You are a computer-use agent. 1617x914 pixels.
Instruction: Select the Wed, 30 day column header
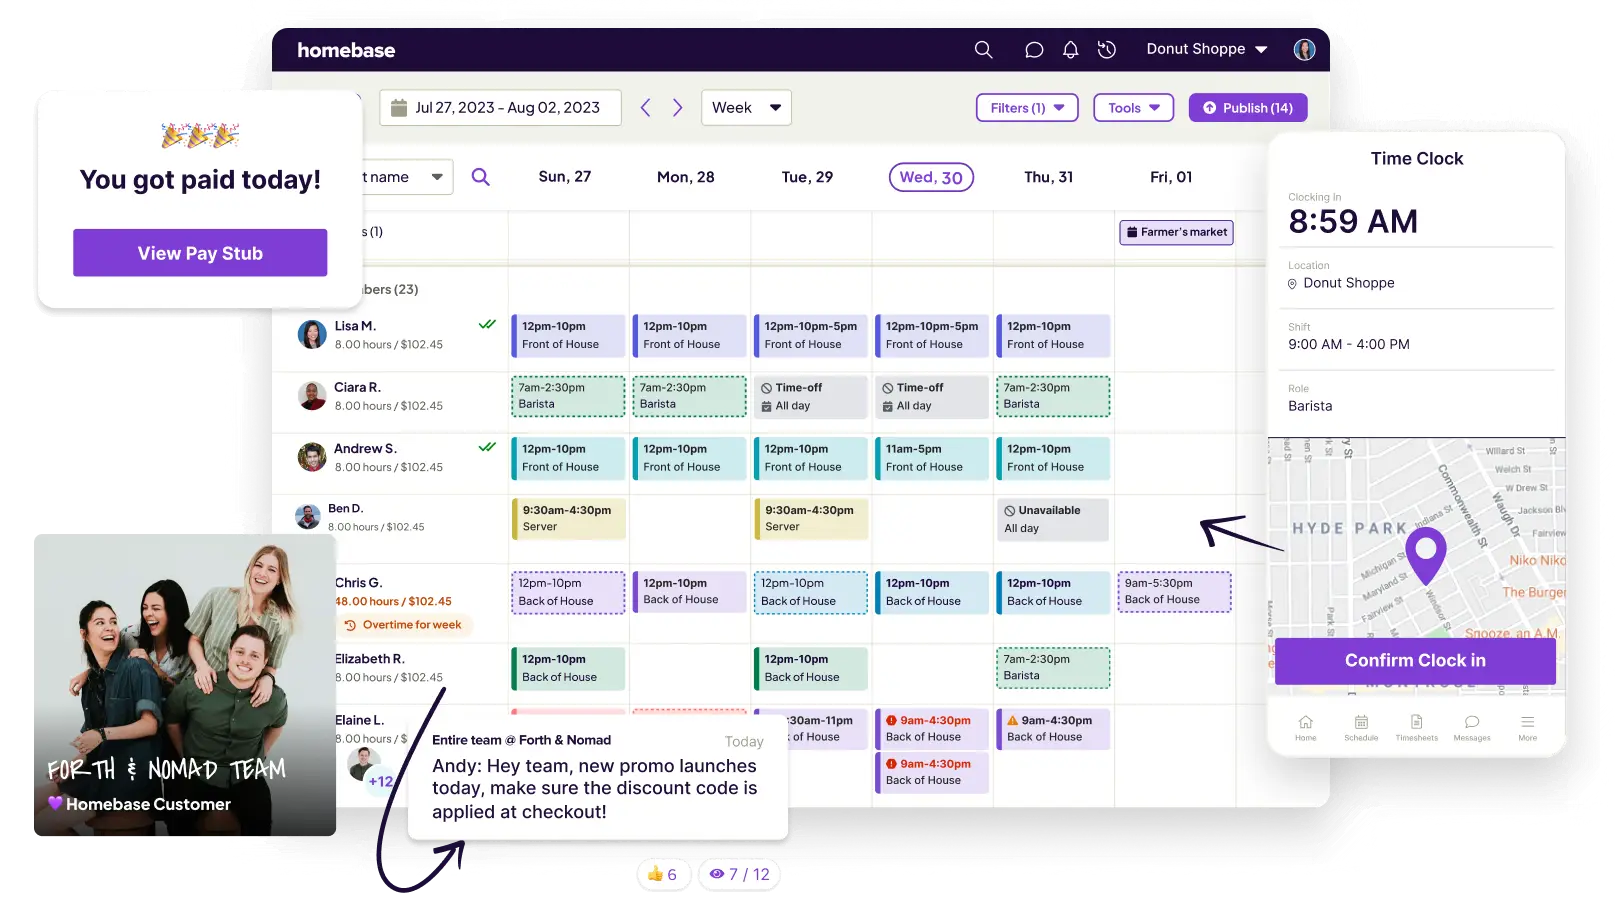(x=931, y=177)
